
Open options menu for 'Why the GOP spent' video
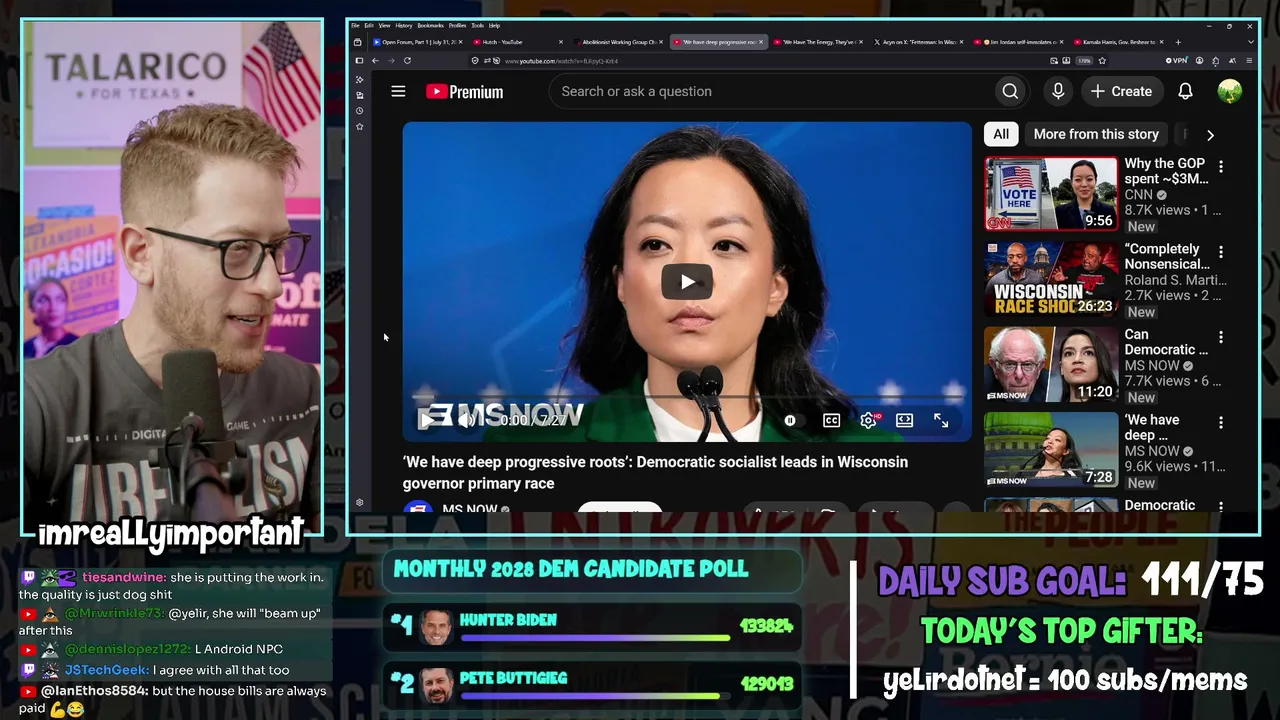coord(1220,166)
